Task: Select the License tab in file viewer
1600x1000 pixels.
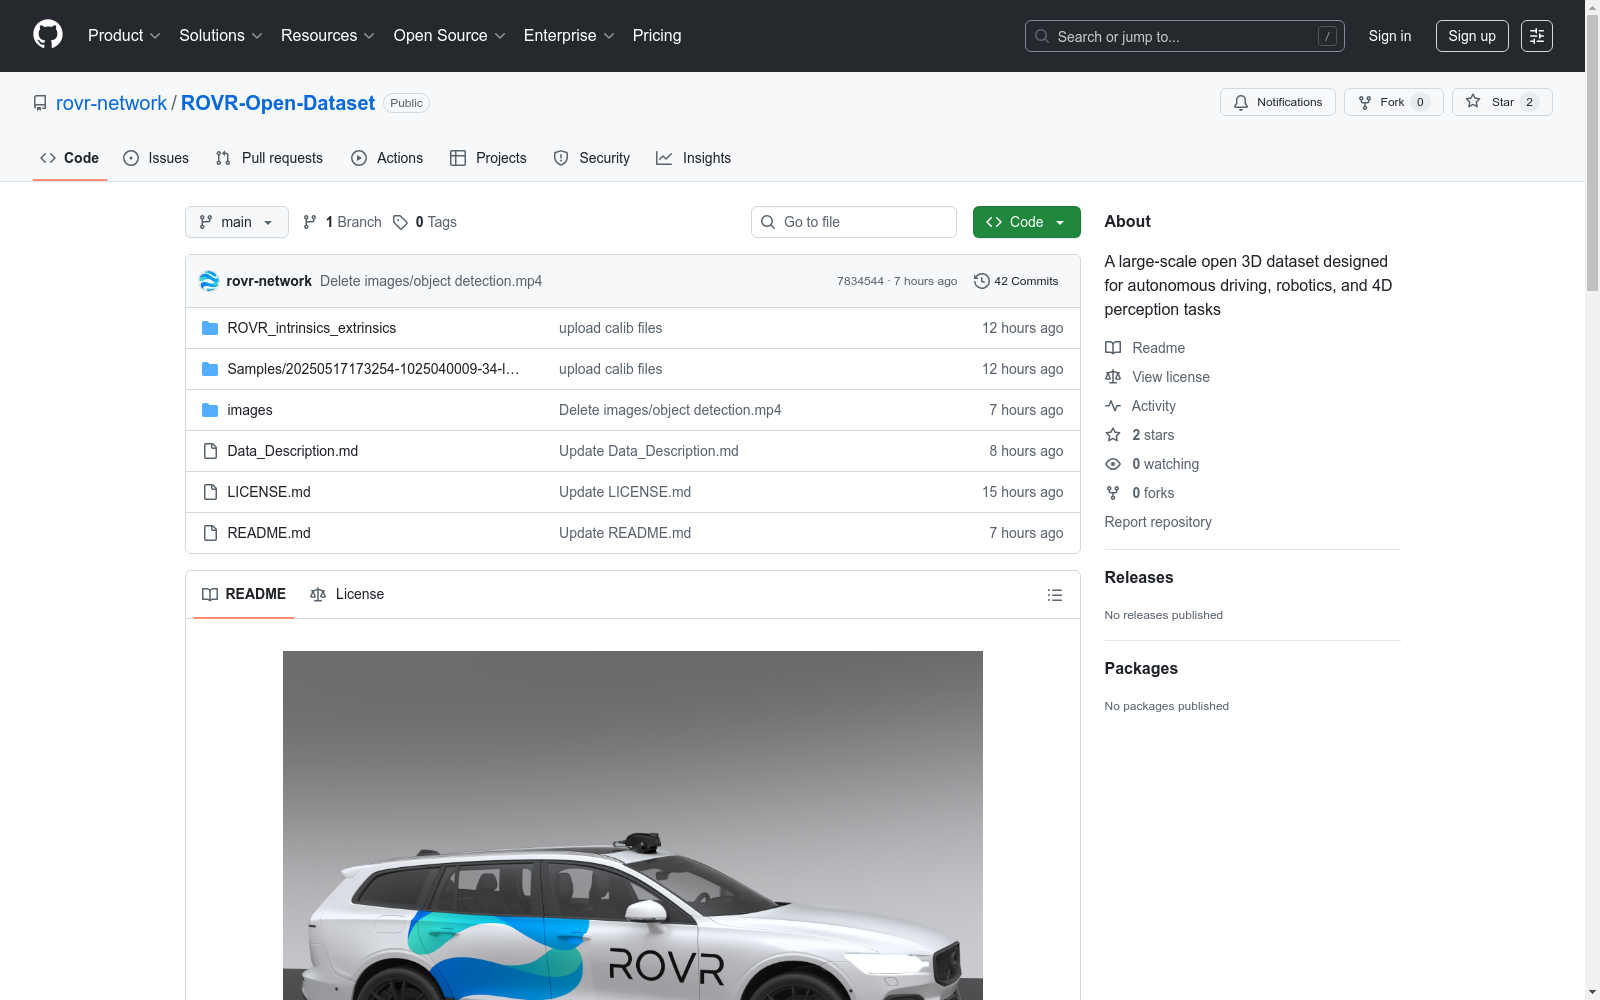Action: (347, 594)
